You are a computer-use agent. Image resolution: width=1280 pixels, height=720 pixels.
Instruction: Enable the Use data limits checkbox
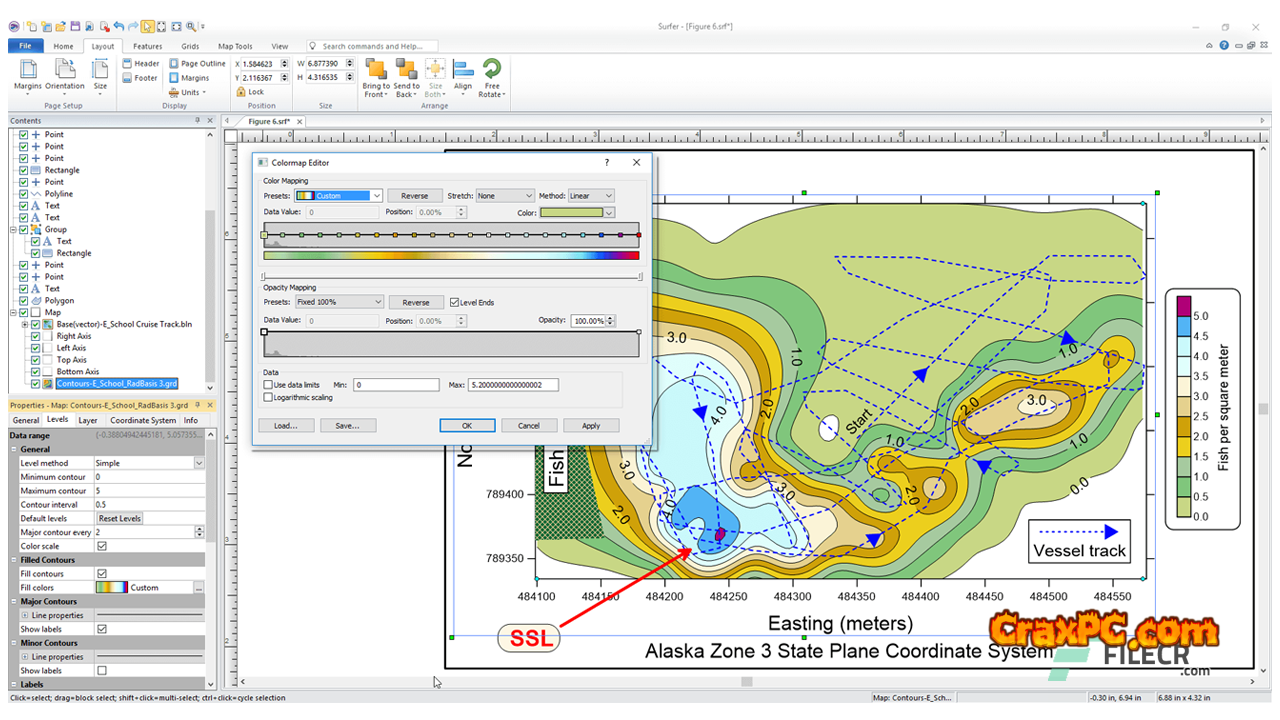pyautogui.click(x=268, y=385)
